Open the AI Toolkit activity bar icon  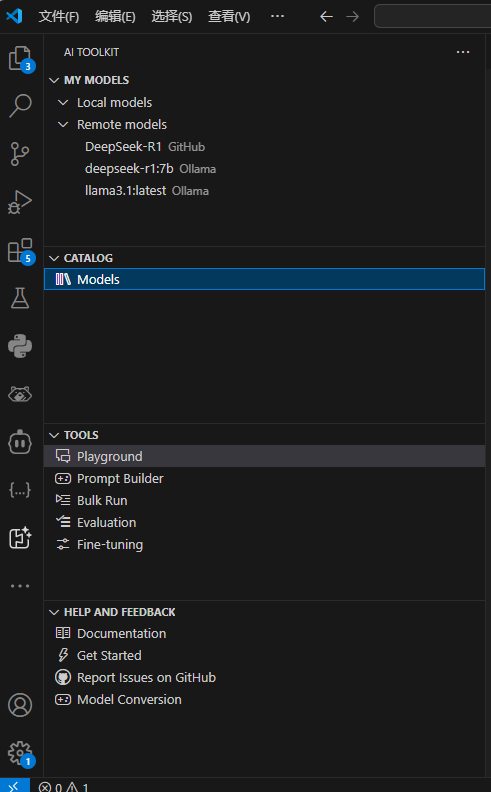click(x=20, y=538)
